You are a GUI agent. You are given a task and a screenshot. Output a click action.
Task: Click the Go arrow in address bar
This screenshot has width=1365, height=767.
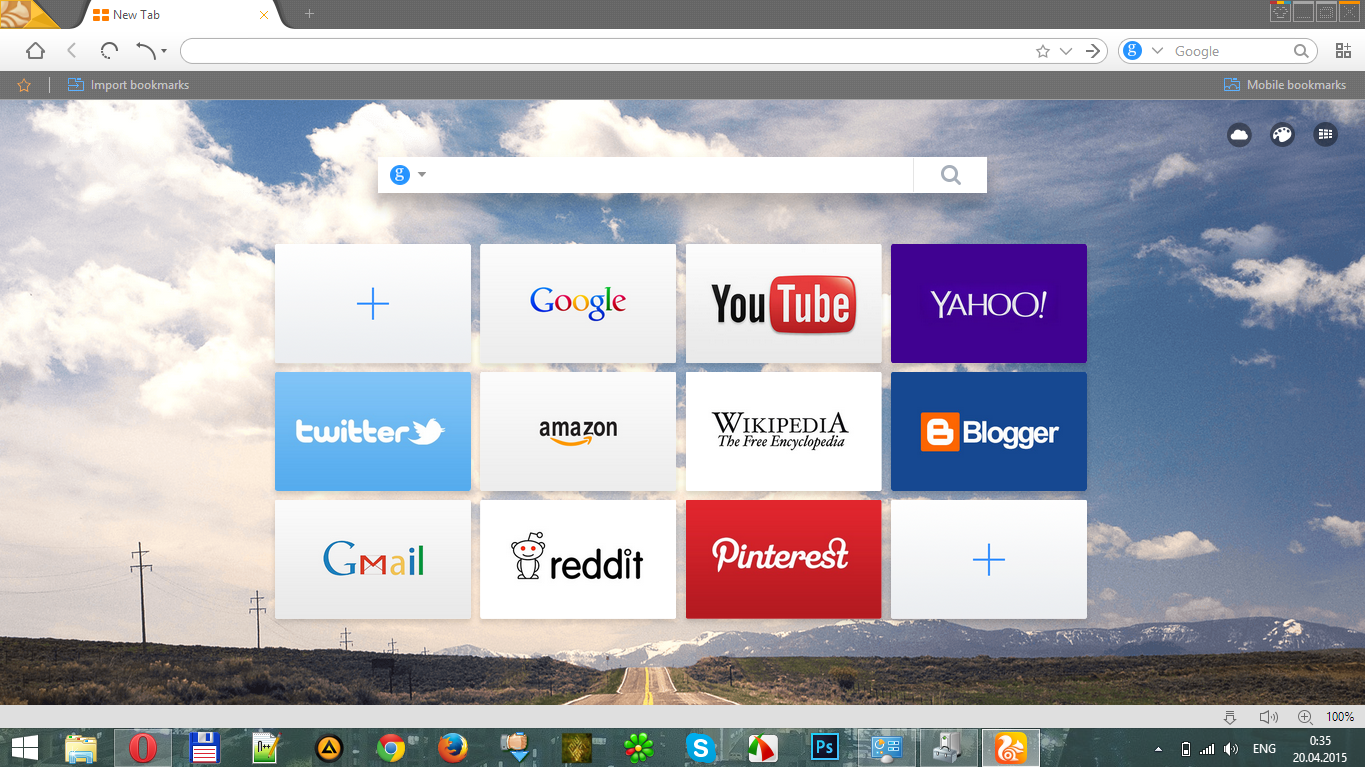[1094, 51]
